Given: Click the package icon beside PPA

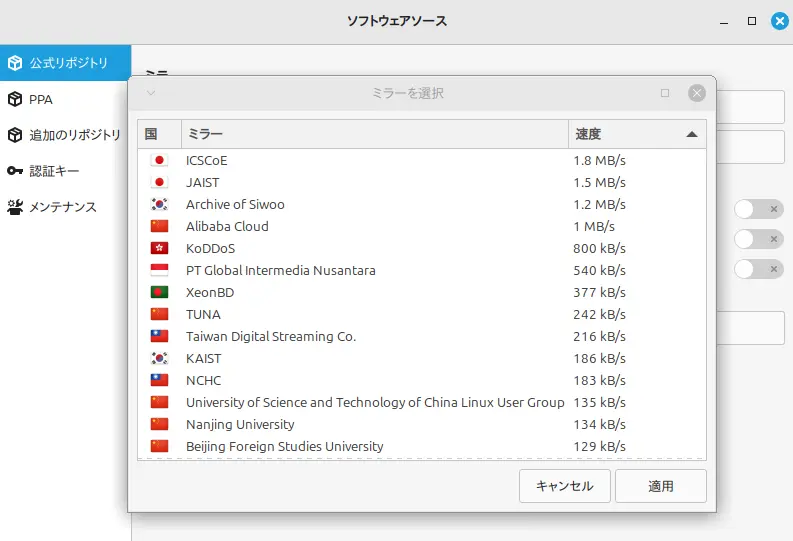Looking at the screenshot, I should 15,99.
